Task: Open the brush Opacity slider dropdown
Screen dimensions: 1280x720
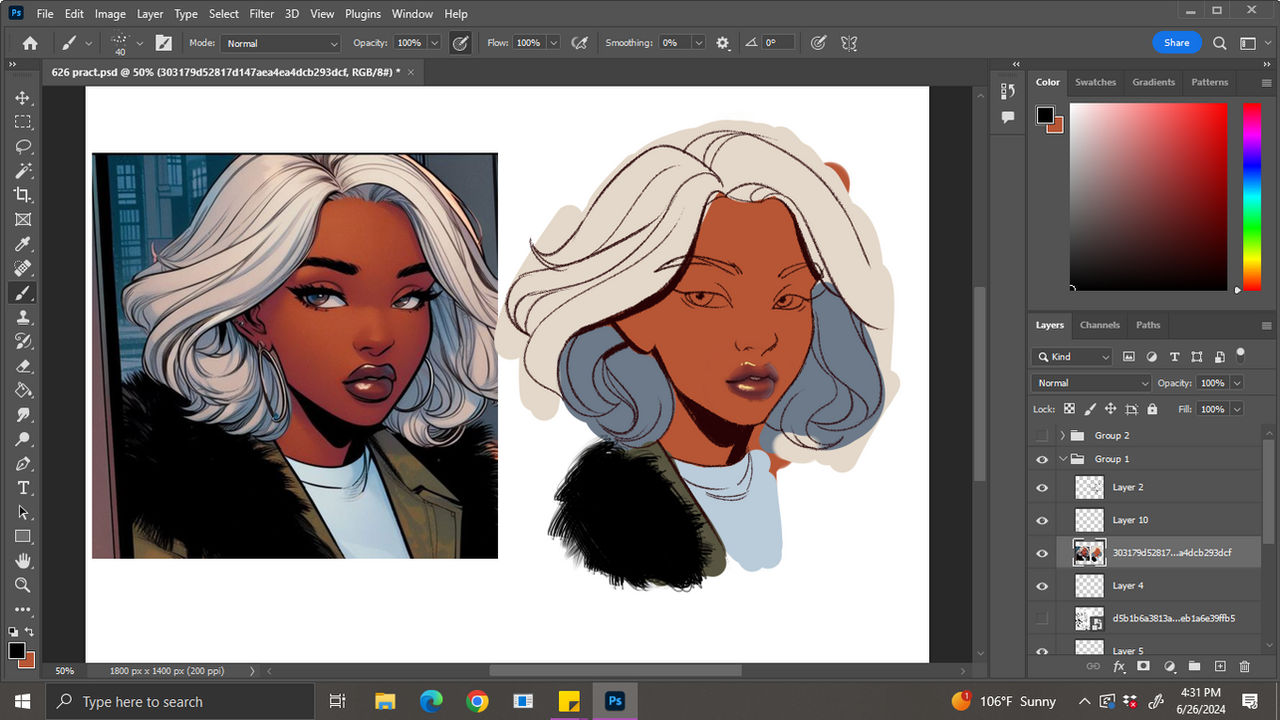Action: pos(434,43)
